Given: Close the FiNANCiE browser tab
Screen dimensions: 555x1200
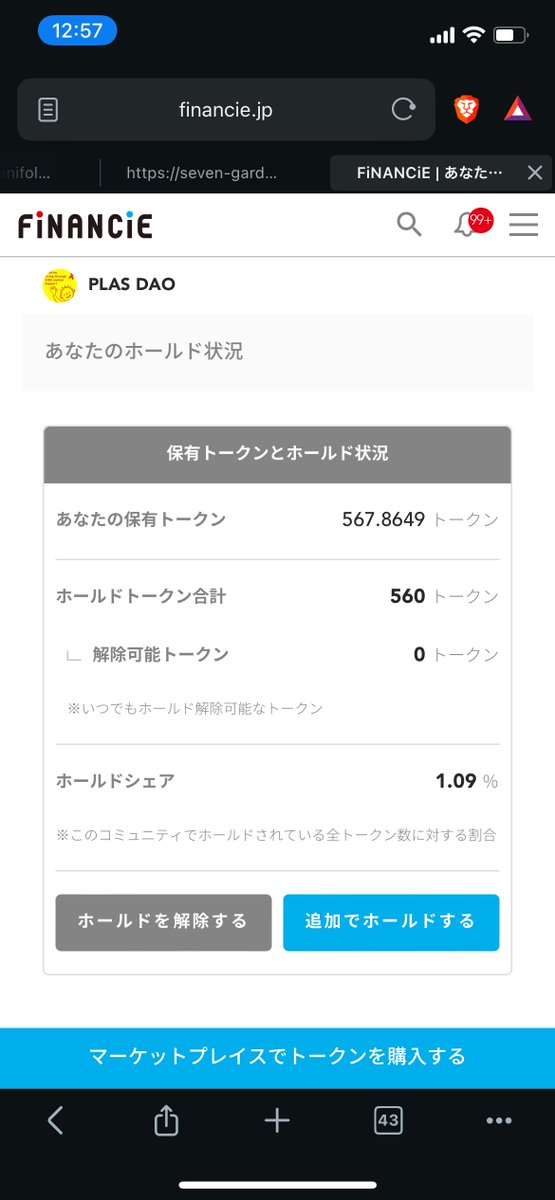Looking at the screenshot, I should point(534,173).
